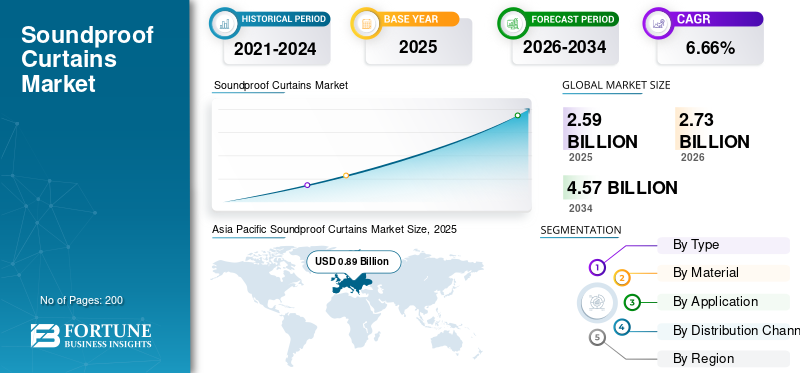Select segmentation number 1 circle
This screenshot has width=800, height=373.
point(597,267)
